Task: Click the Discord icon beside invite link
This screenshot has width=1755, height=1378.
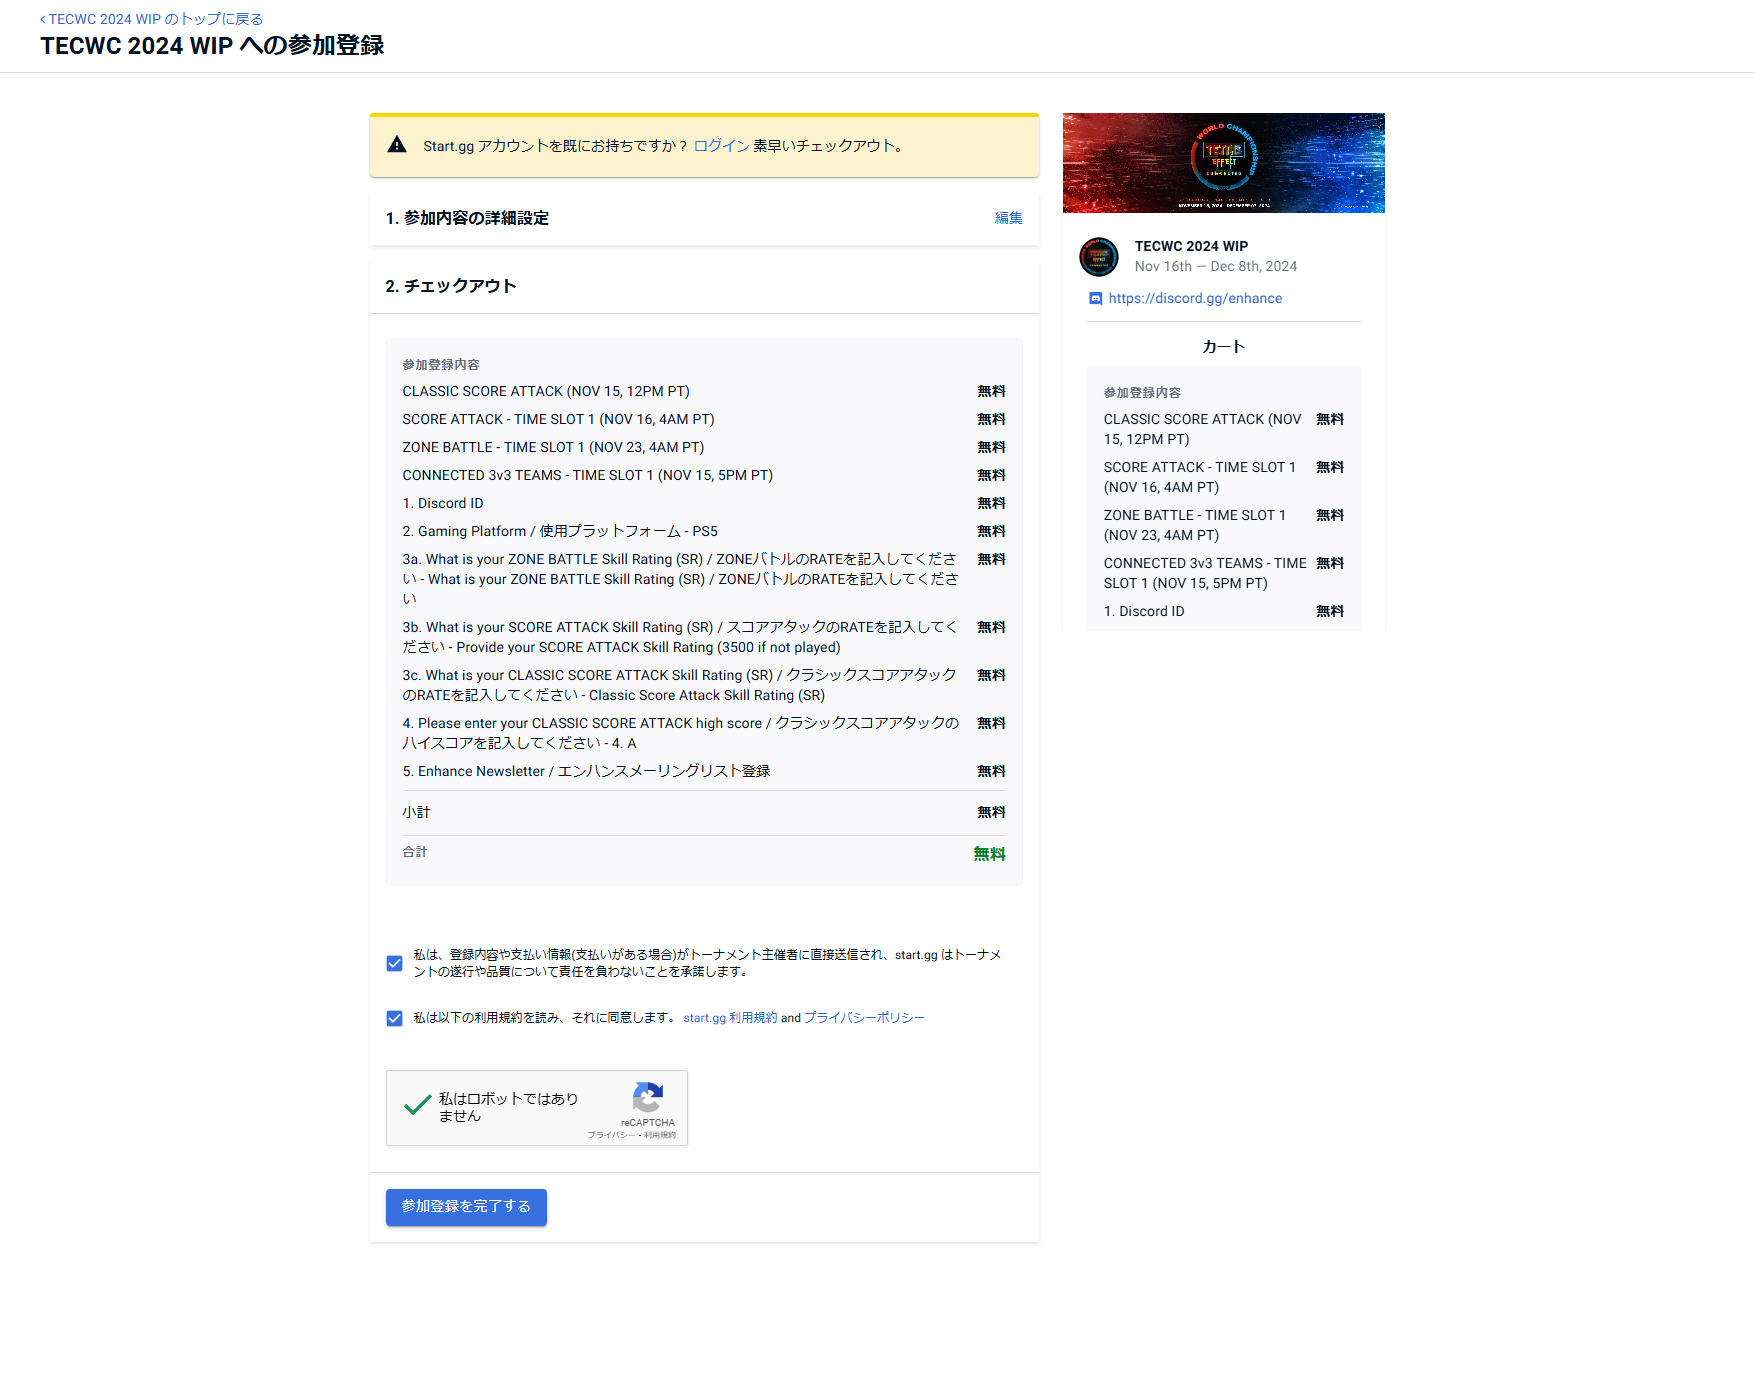Action: pos(1095,299)
